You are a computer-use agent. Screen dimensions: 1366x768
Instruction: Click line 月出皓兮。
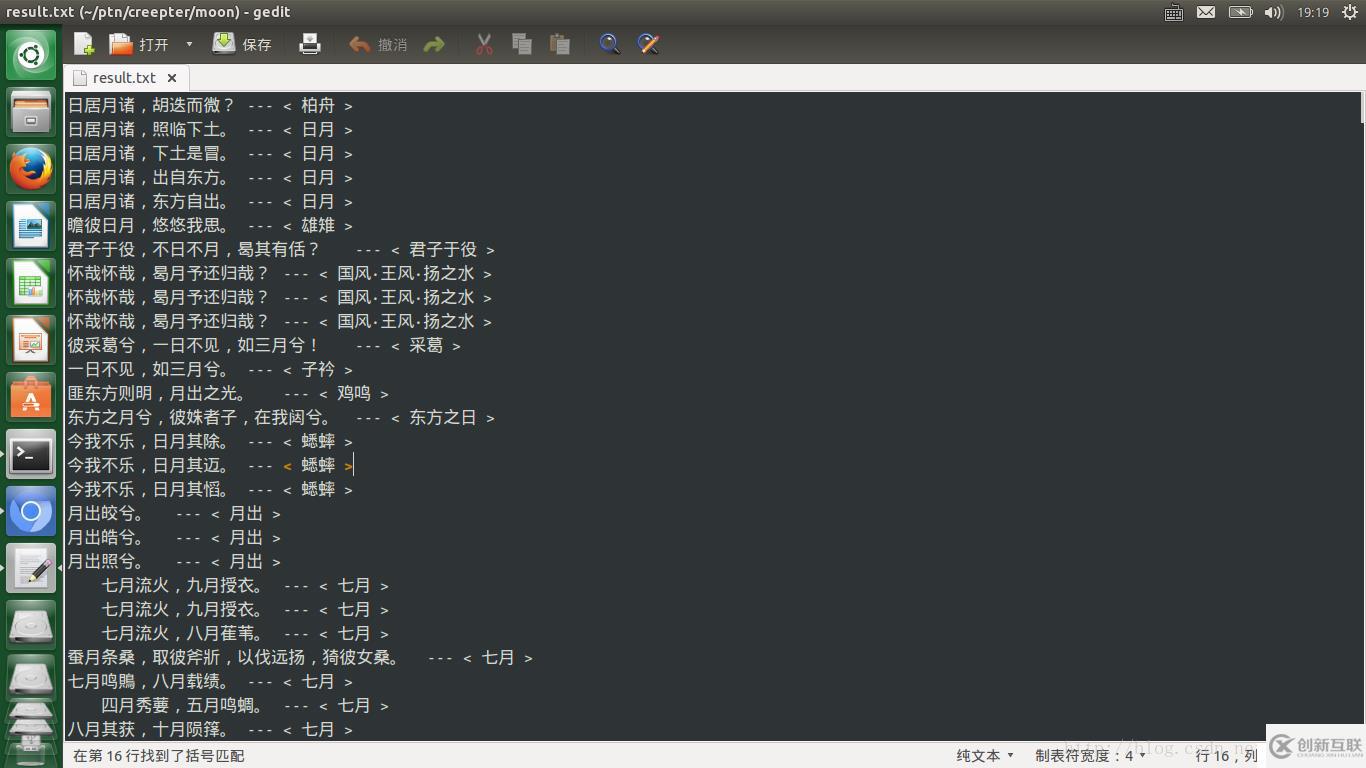174,537
